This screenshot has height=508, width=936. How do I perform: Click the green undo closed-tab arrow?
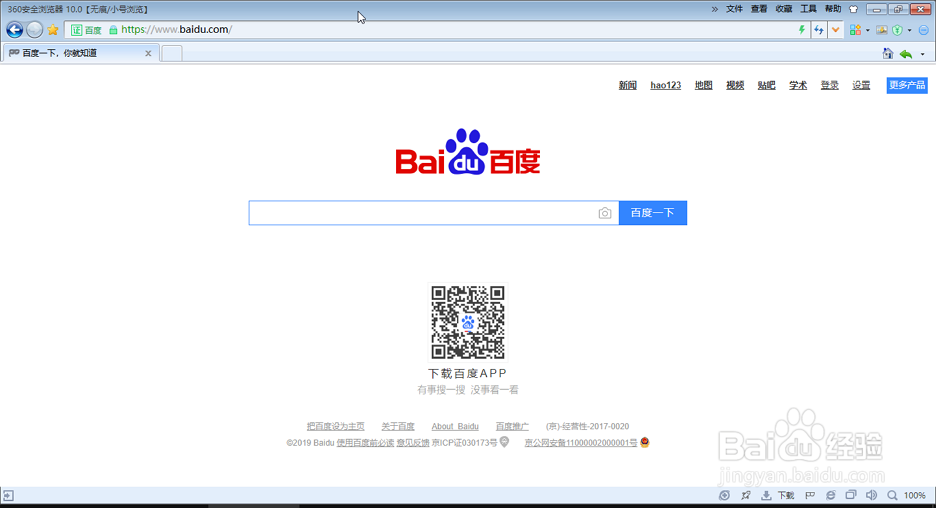(906, 54)
